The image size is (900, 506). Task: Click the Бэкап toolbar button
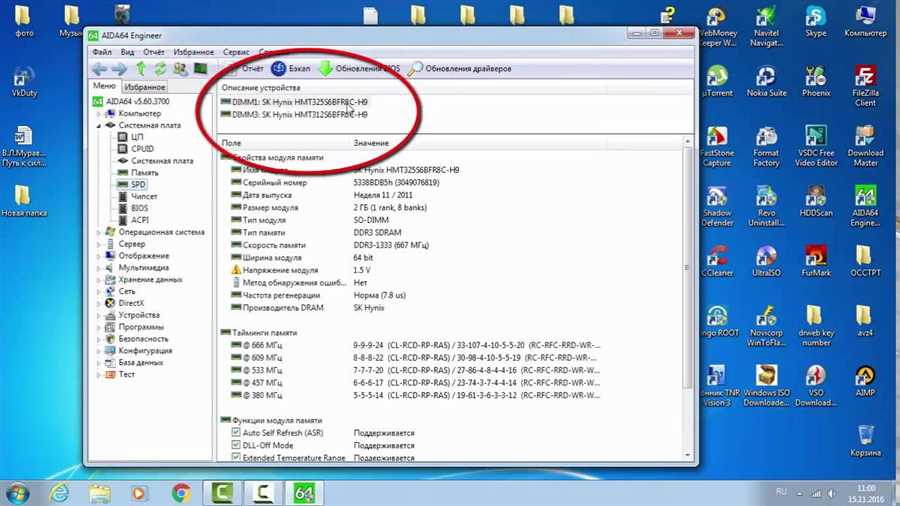pos(290,69)
